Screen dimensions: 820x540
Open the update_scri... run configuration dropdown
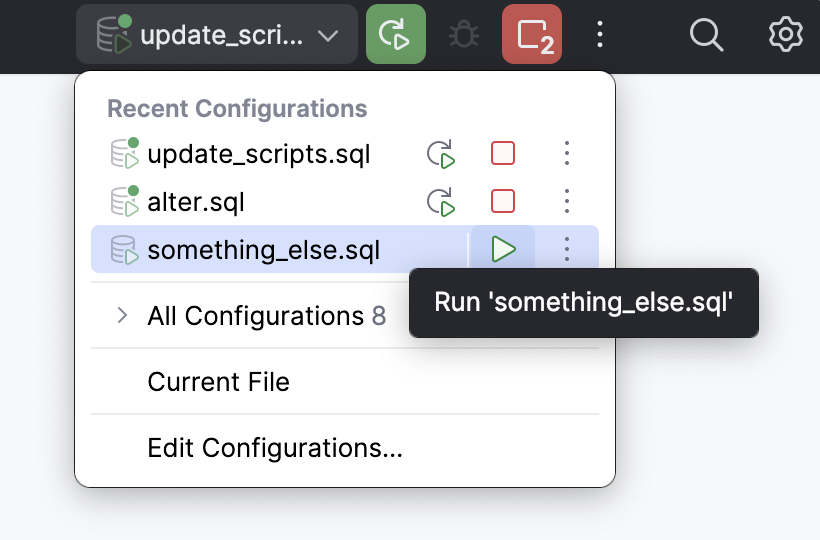217,35
